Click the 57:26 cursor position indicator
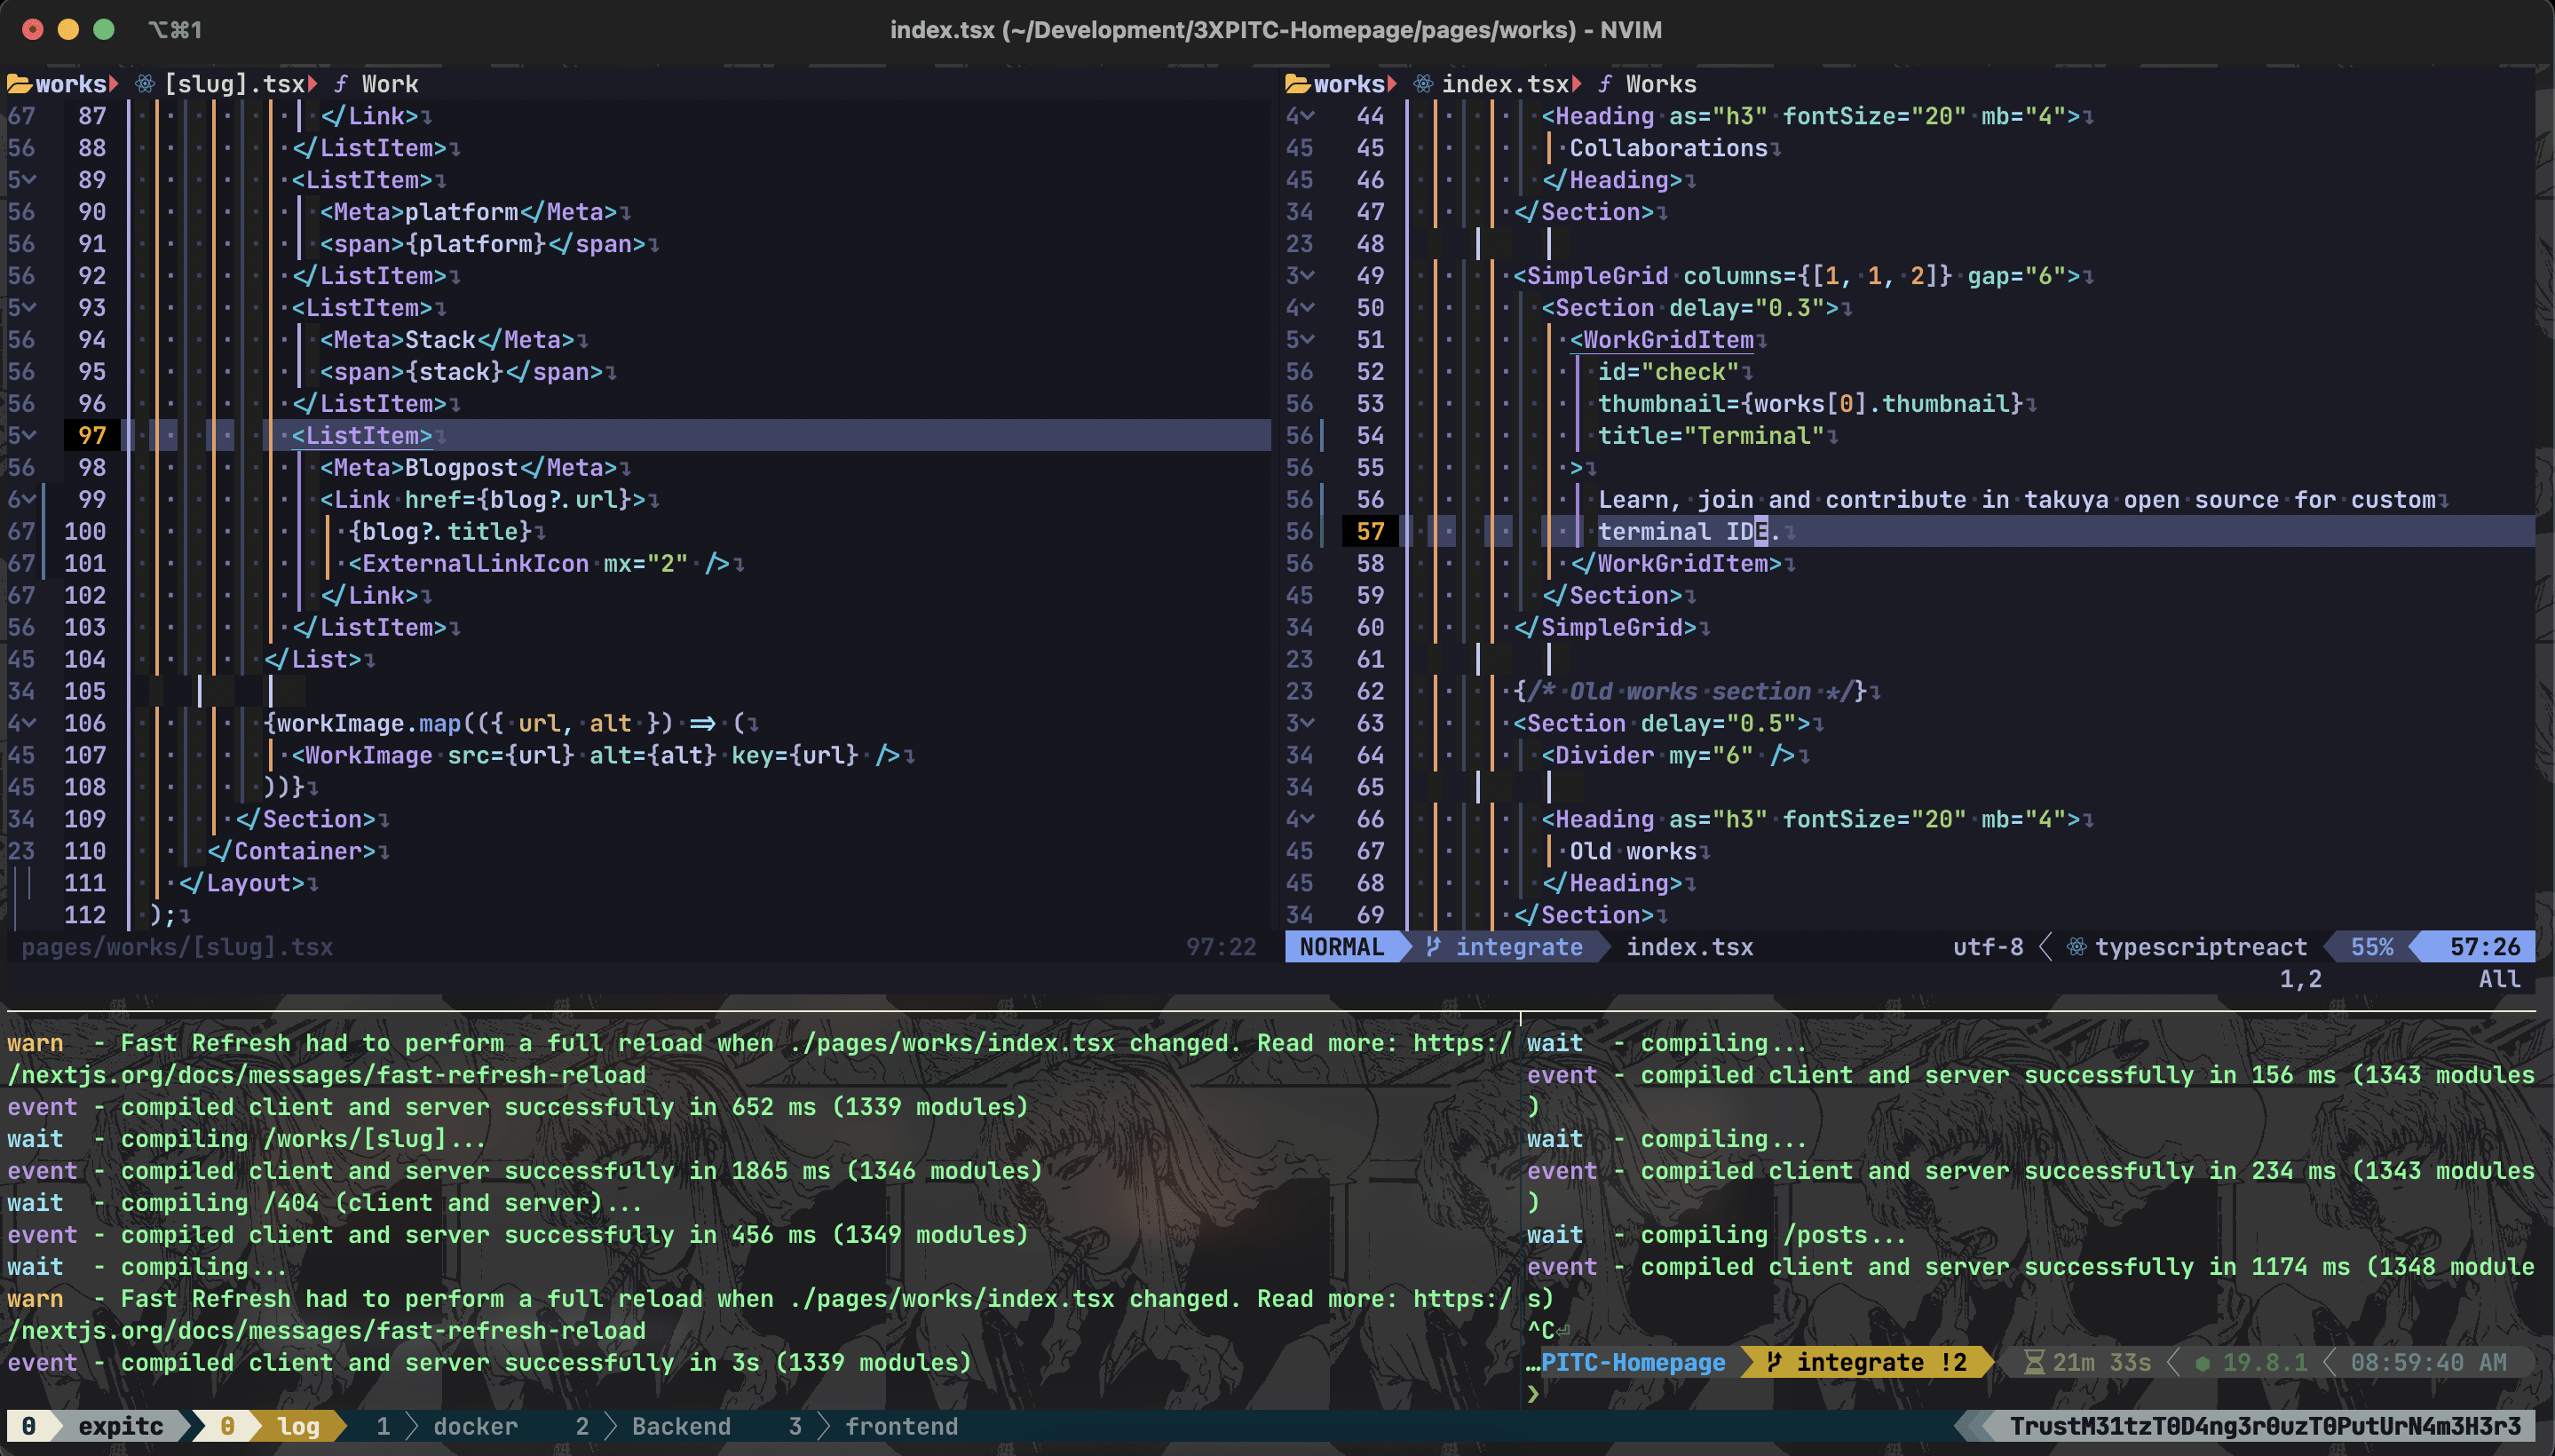This screenshot has width=2555, height=1456. [x=2484, y=947]
